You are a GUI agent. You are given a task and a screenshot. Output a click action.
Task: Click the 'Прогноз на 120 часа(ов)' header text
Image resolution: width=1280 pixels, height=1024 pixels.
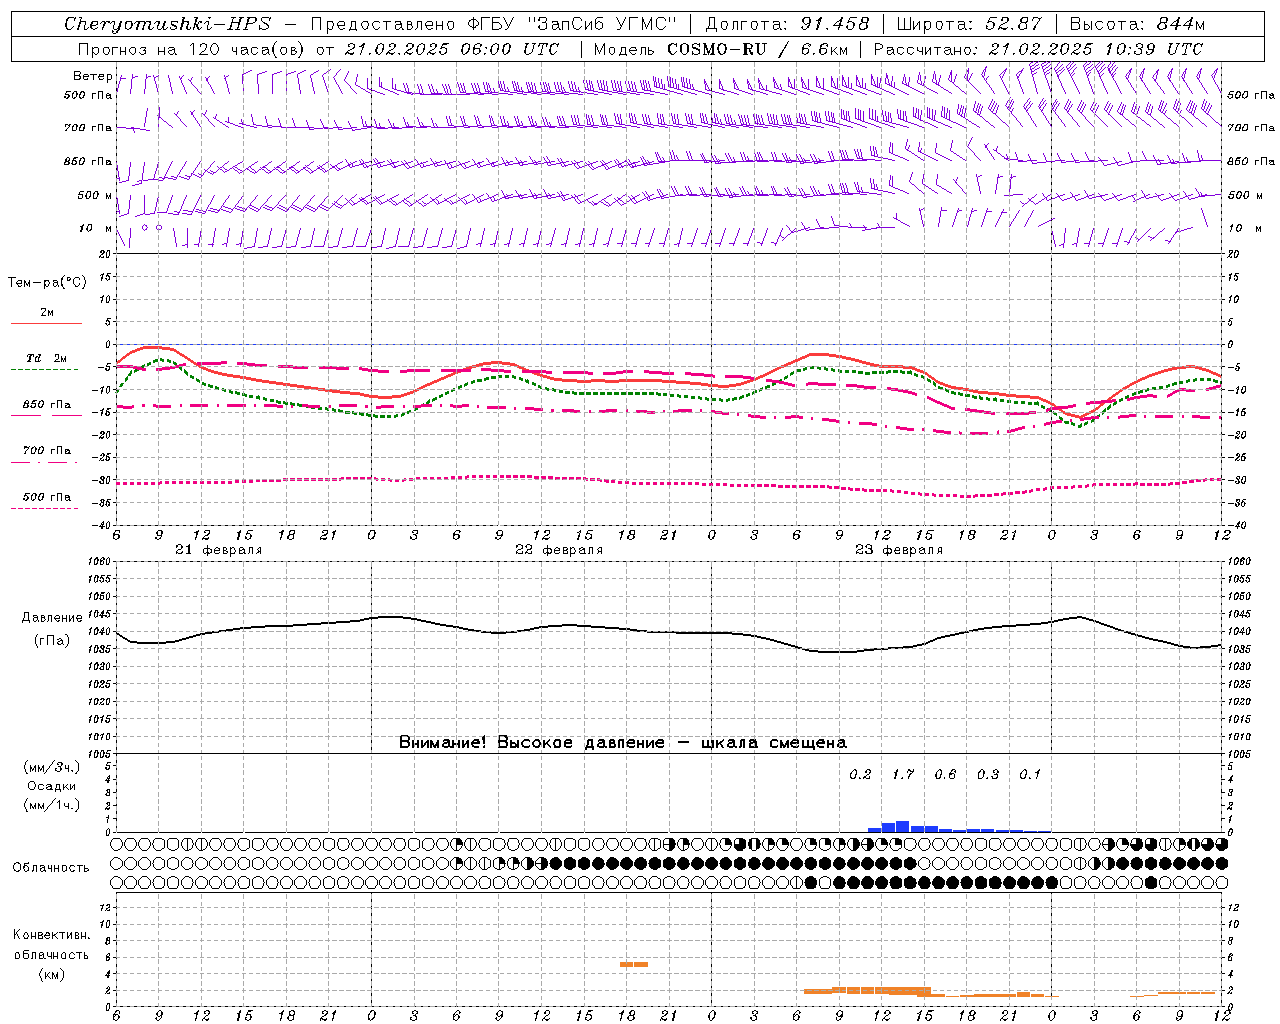[x=192, y=49]
